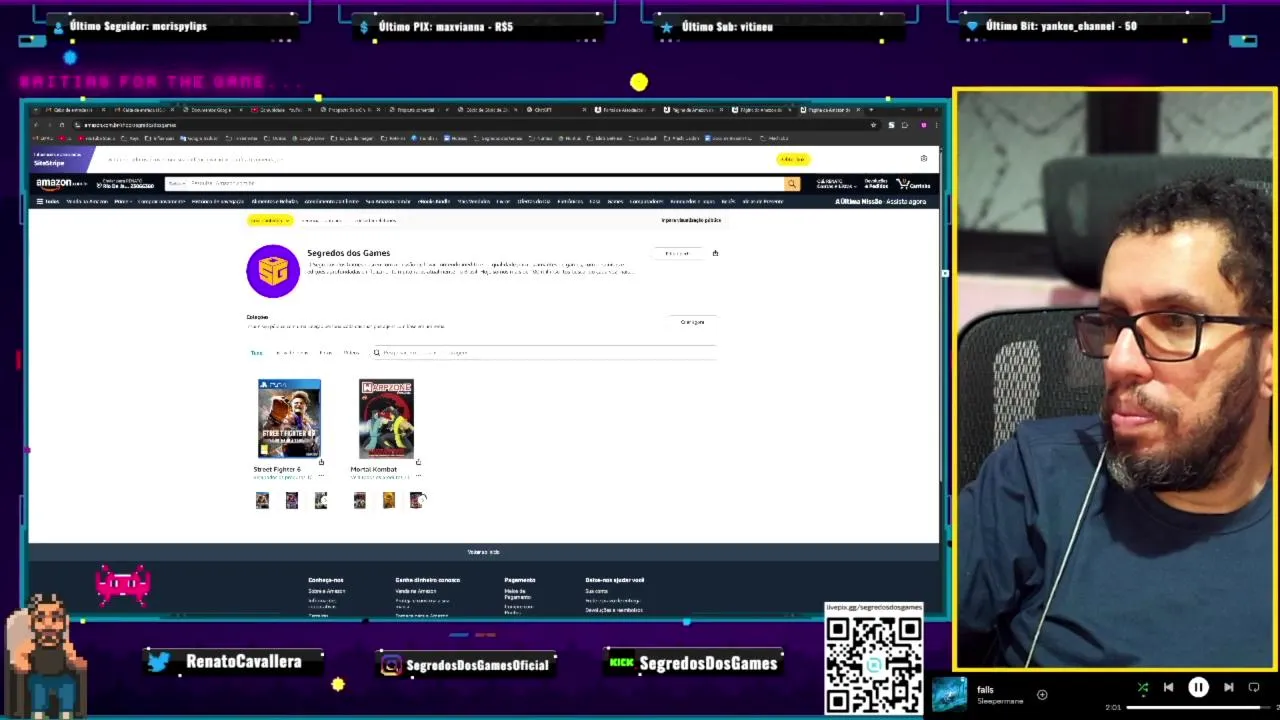This screenshot has width=1280, height=720.
Task: Share the Segredos dos Games storefront page
Action: [715, 253]
